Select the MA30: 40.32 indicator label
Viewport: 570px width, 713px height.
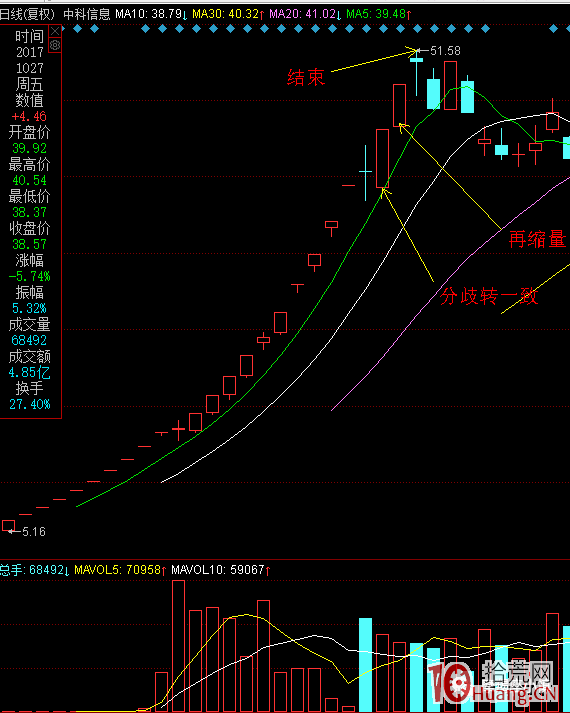pyautogui.click(x=228, y=14)
